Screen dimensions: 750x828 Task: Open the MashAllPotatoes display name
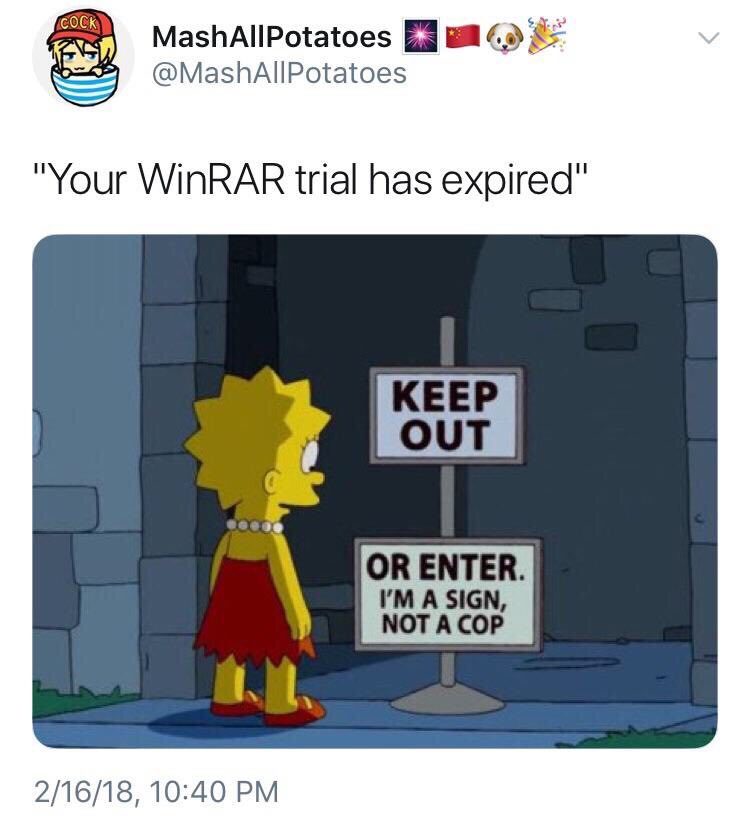(271, 36)
